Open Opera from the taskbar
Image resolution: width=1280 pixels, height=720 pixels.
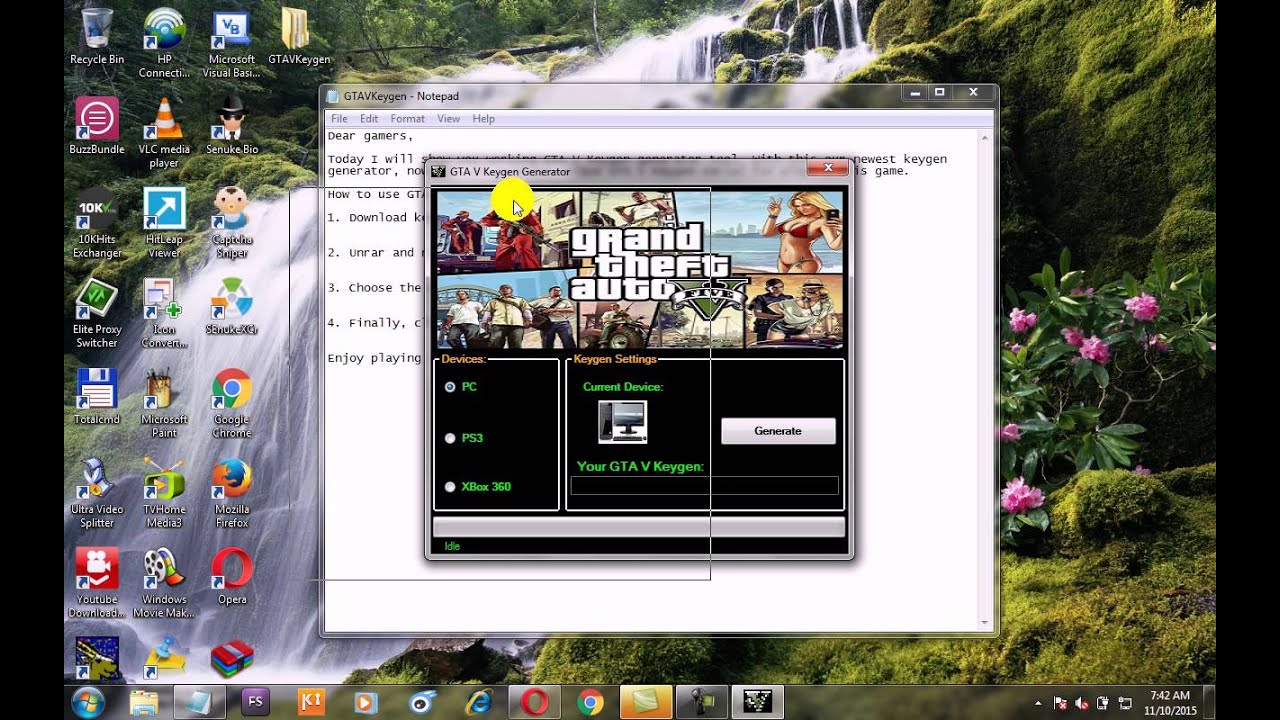point(534,703)
